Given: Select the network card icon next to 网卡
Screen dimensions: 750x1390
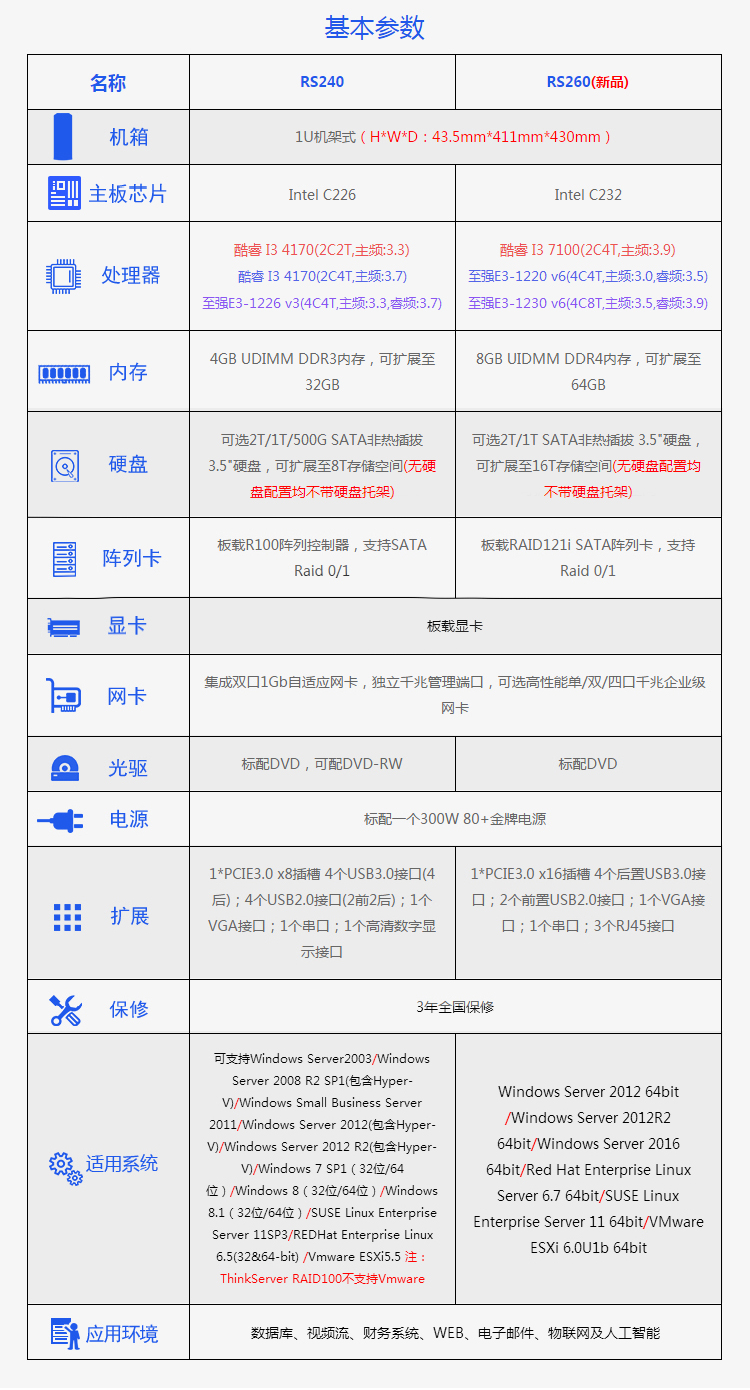Looking at the screenshot, I should [64, 696].
